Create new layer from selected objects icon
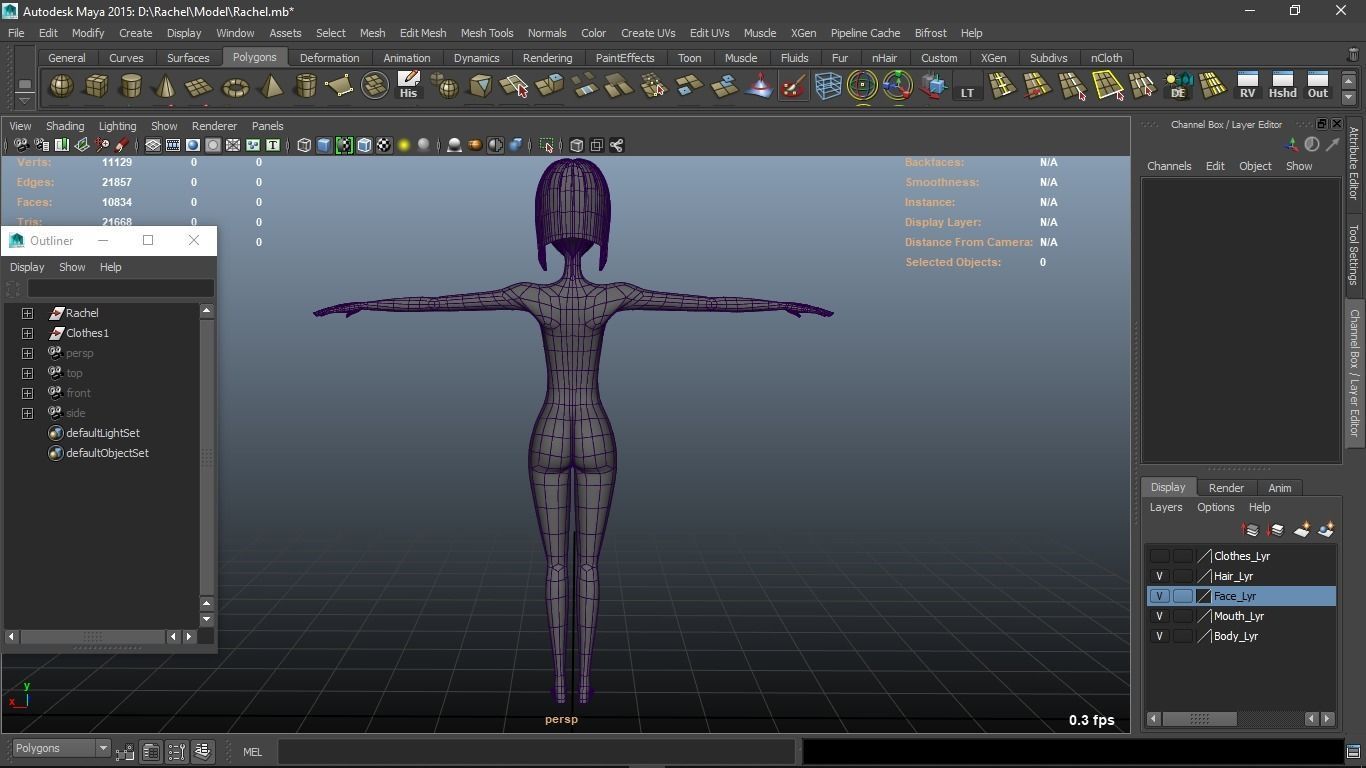Viewport: 1366px width, 768px height. (1326, 530)
